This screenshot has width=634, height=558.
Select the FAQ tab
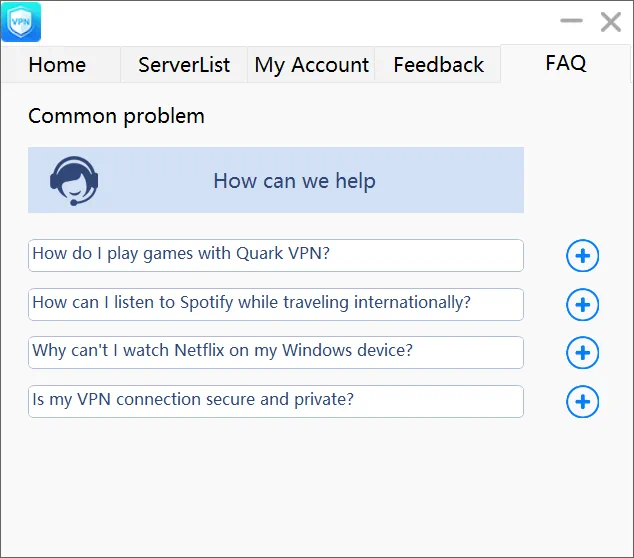(x=565, y=63)
